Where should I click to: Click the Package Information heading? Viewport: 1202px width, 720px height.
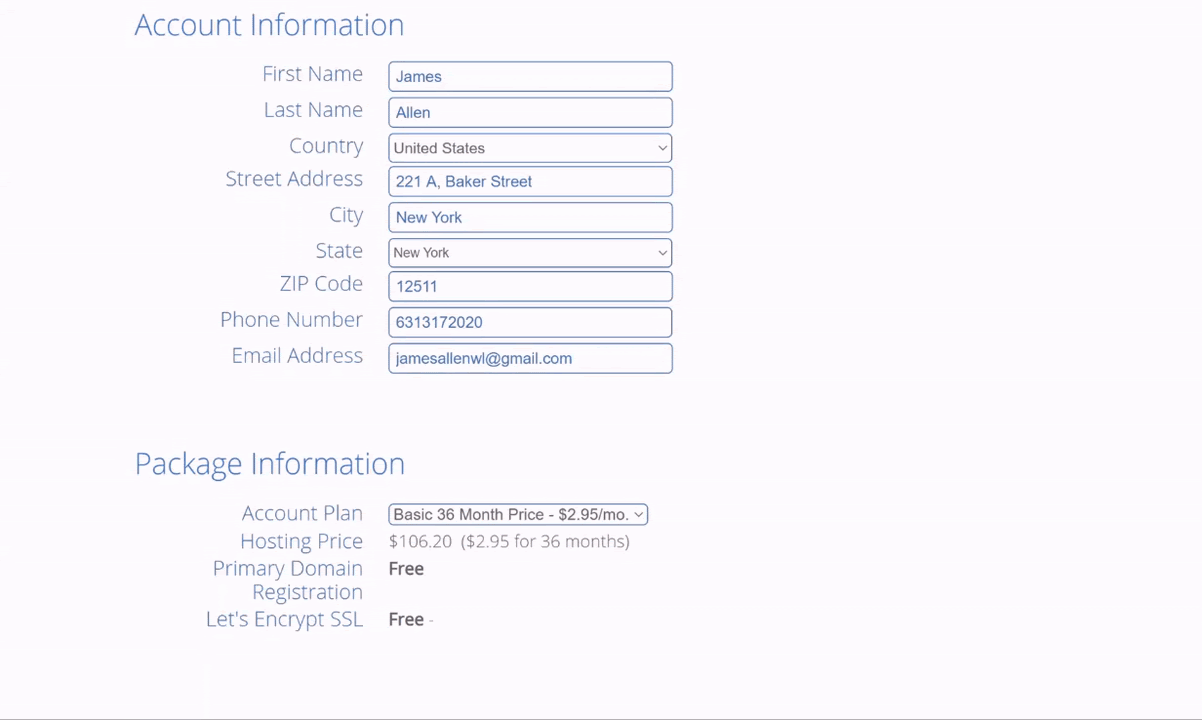pos(269,464)
